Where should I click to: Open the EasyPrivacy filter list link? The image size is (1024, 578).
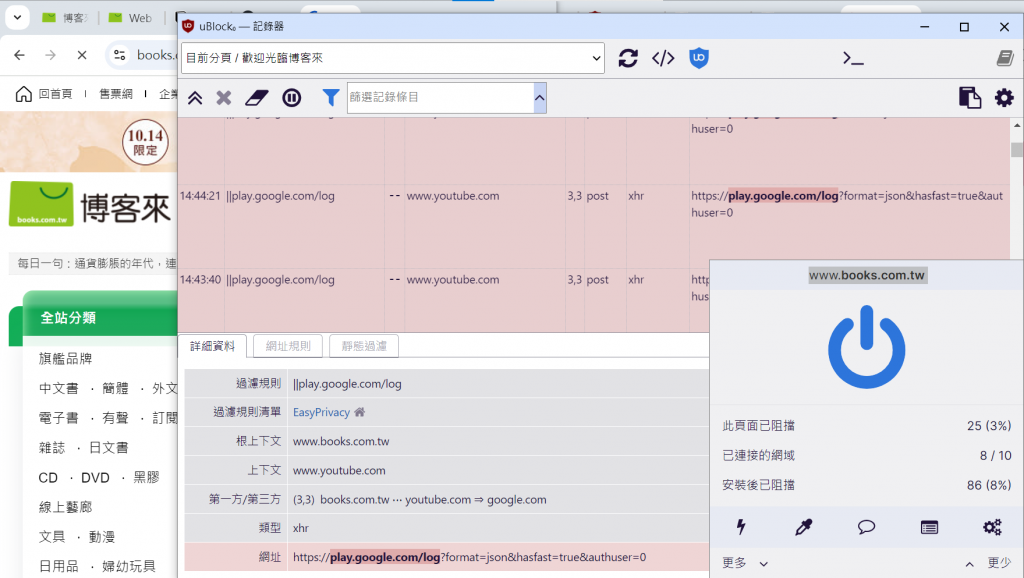coord(321,413)
